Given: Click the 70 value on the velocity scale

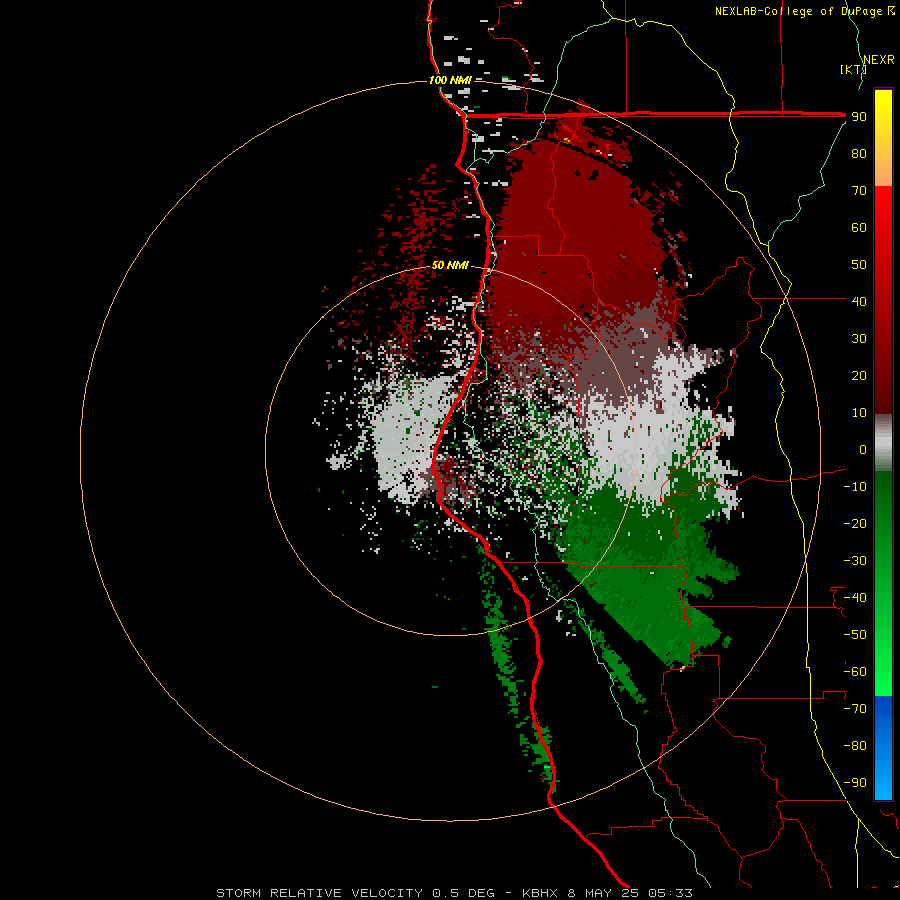Looking at the screenshot, I should coord(859,191).
